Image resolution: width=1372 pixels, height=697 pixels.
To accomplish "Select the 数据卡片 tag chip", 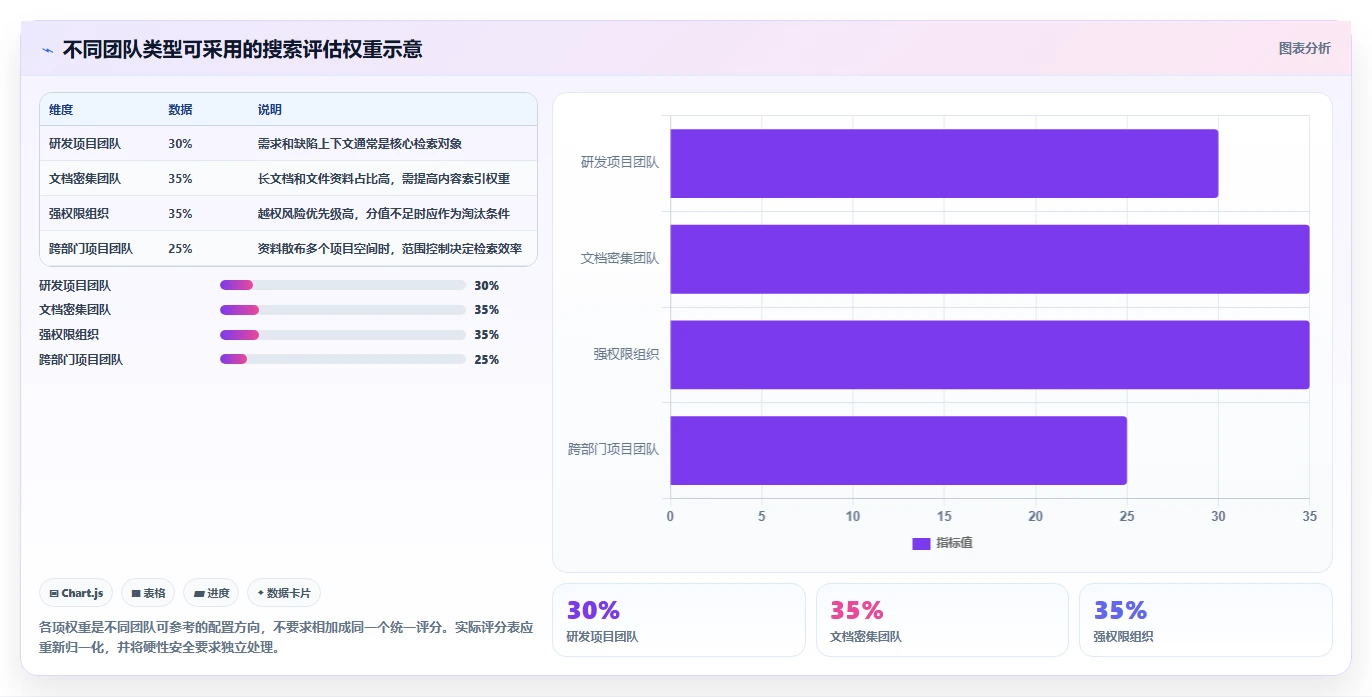I will coord(284,593).
